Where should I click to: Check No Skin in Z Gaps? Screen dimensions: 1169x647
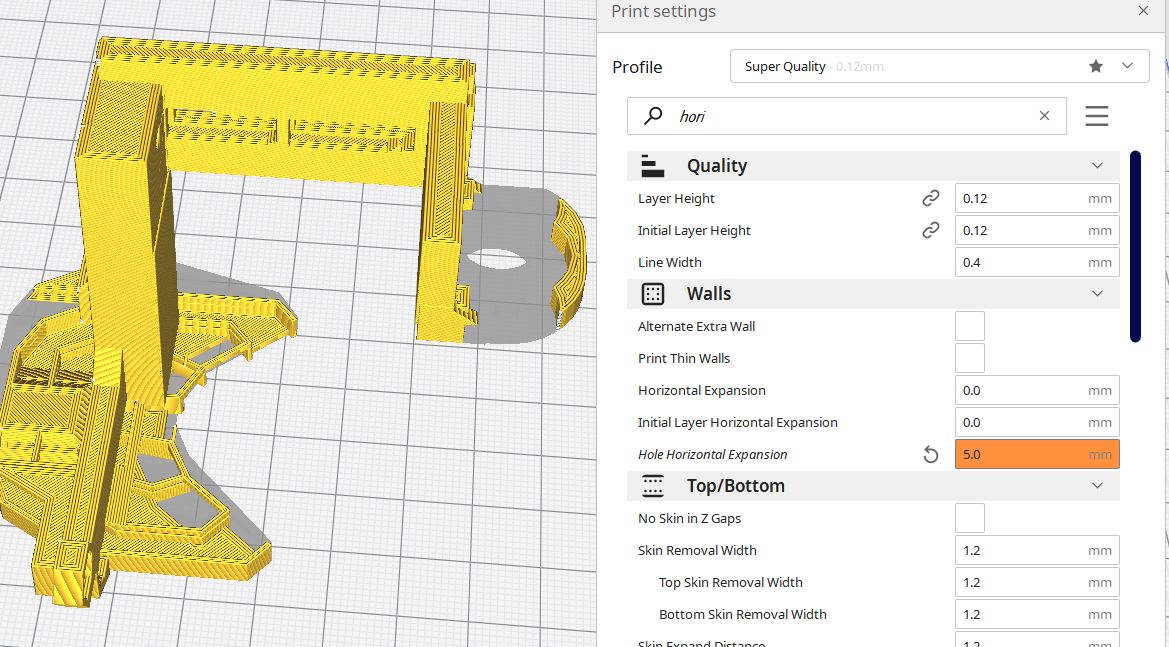point(969,517)
